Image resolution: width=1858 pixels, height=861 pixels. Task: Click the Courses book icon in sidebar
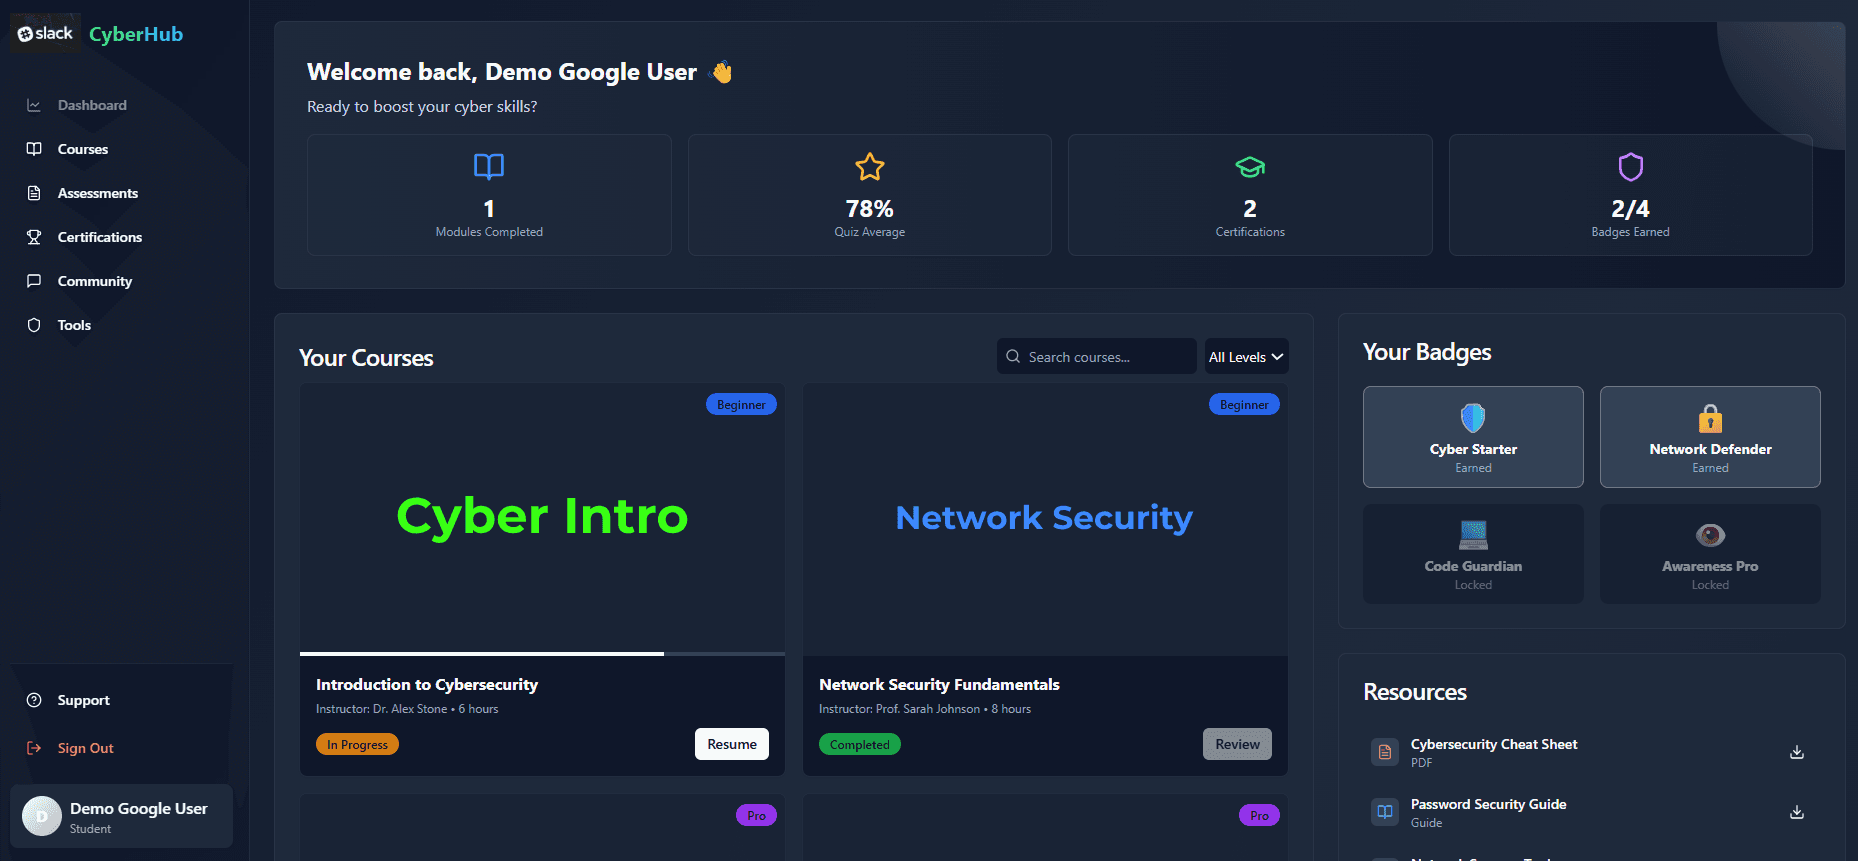click(x=34, y=149)
